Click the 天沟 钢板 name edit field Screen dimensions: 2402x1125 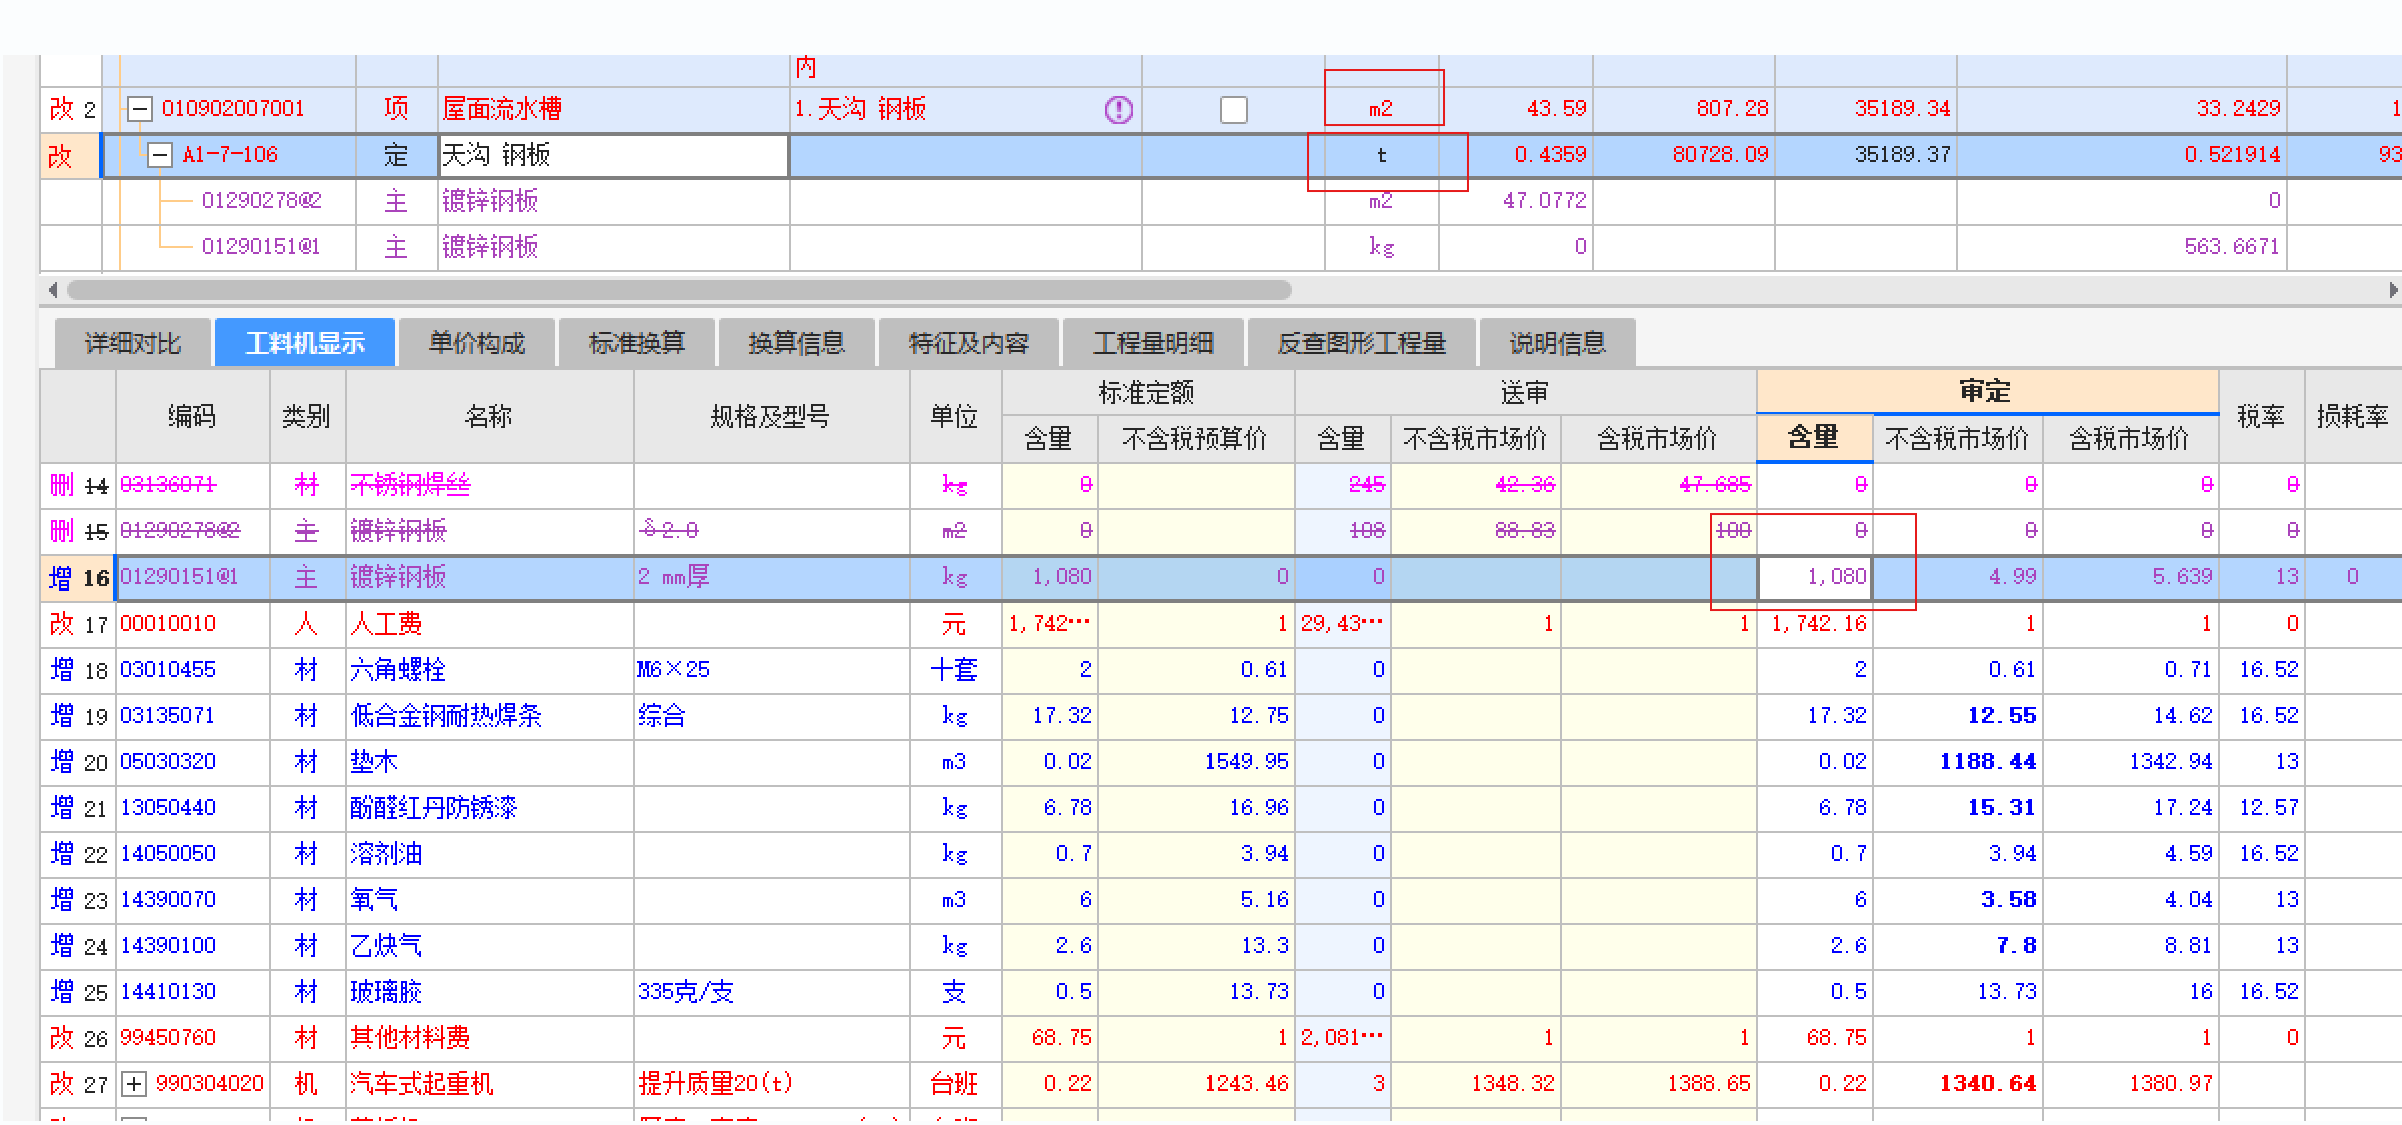[614, 155]
